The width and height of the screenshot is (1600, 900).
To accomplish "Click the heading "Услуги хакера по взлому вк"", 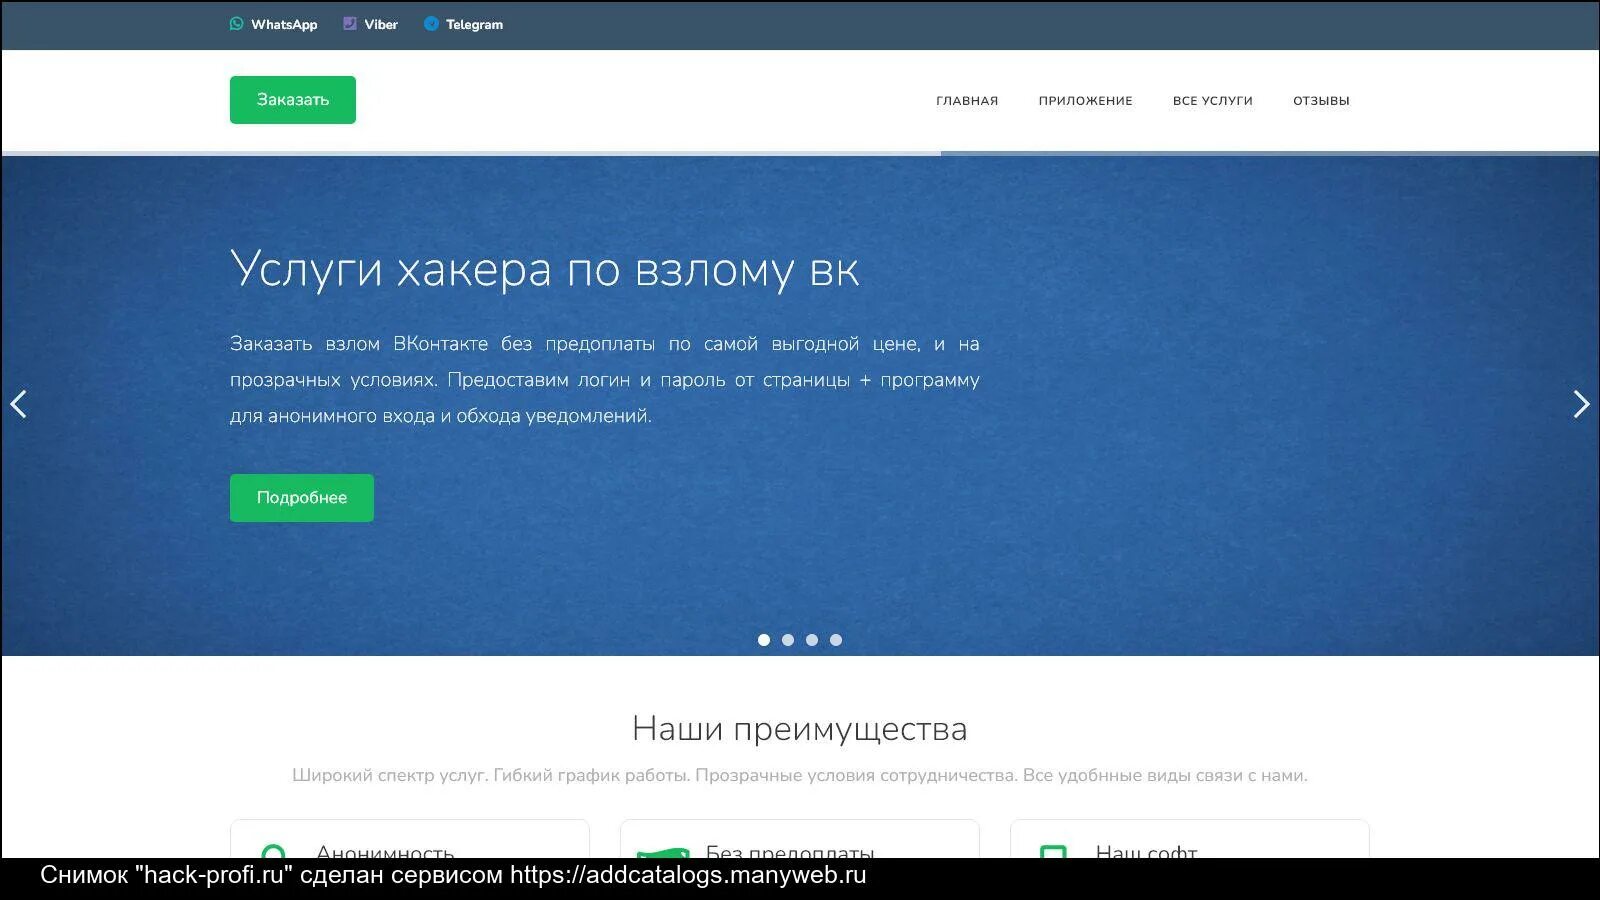I will (545, 270).
